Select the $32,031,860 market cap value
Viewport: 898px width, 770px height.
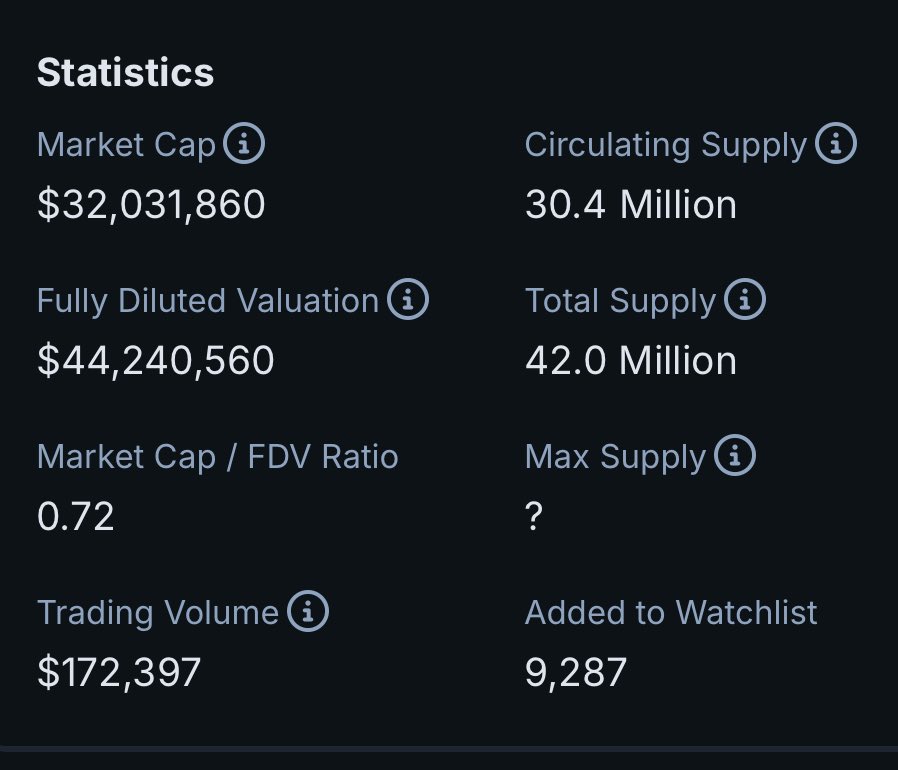[151, 204]
